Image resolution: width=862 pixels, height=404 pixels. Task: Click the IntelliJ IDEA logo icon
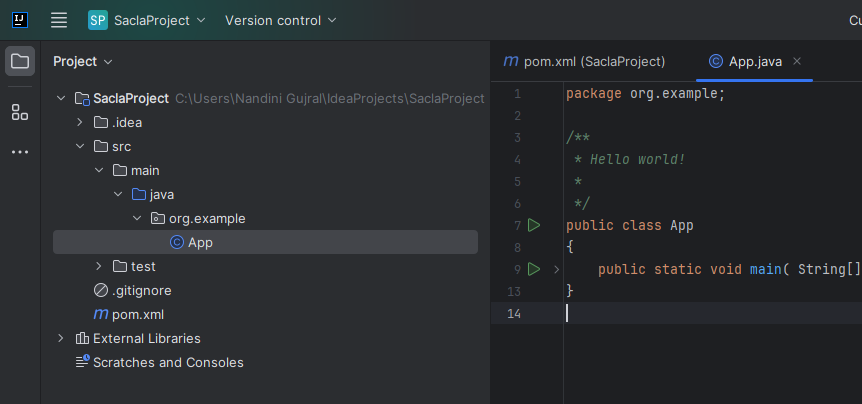pos(20,20)
